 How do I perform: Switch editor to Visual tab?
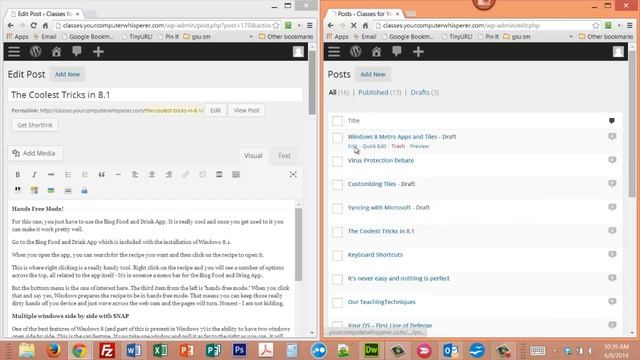(253, 156)
